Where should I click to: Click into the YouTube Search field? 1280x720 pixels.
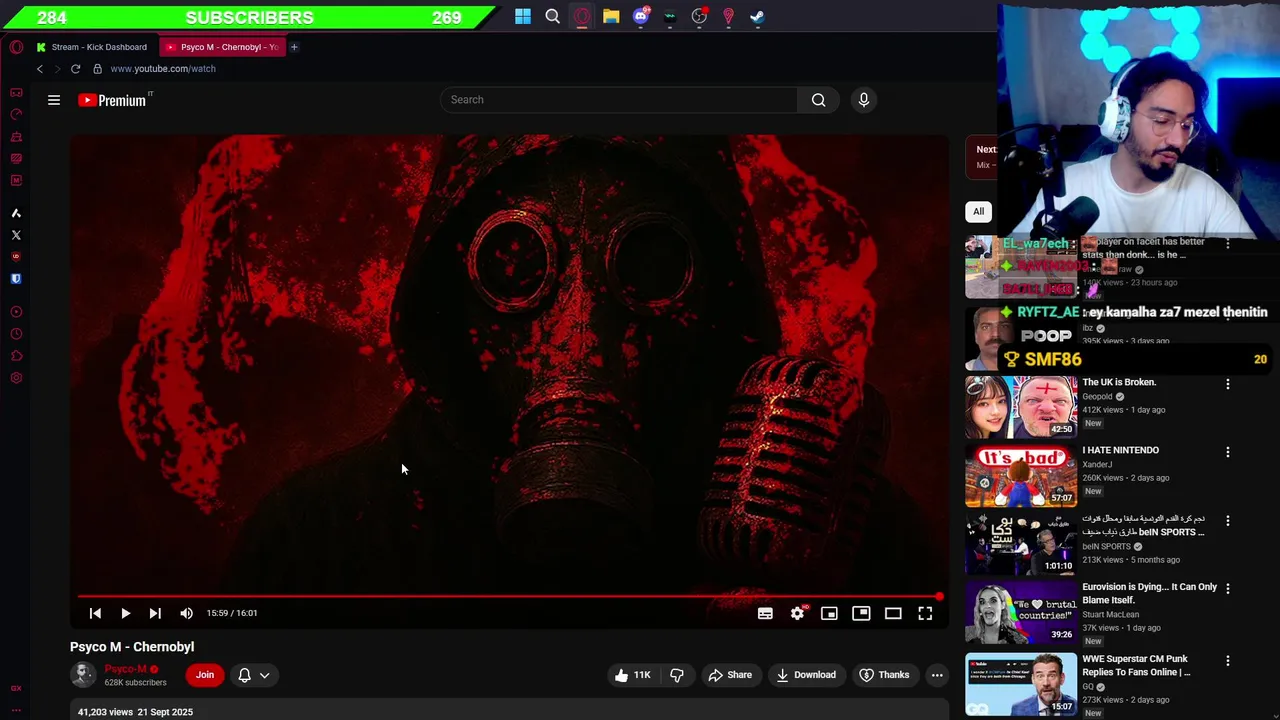(619, 100)
